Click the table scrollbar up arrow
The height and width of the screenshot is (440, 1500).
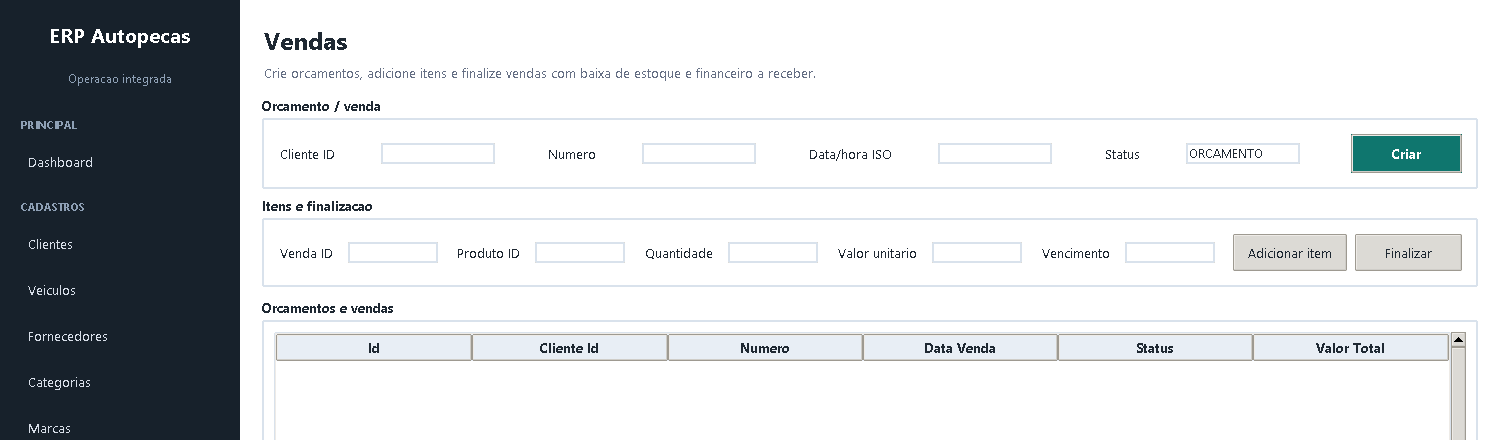pyautogui.click(x=1458, y=340)
